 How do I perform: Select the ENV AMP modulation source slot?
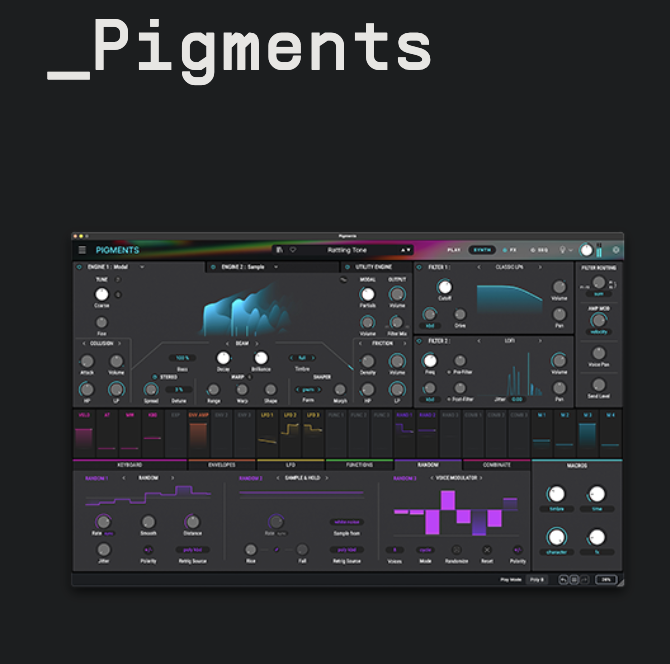[x=198, y=433]
